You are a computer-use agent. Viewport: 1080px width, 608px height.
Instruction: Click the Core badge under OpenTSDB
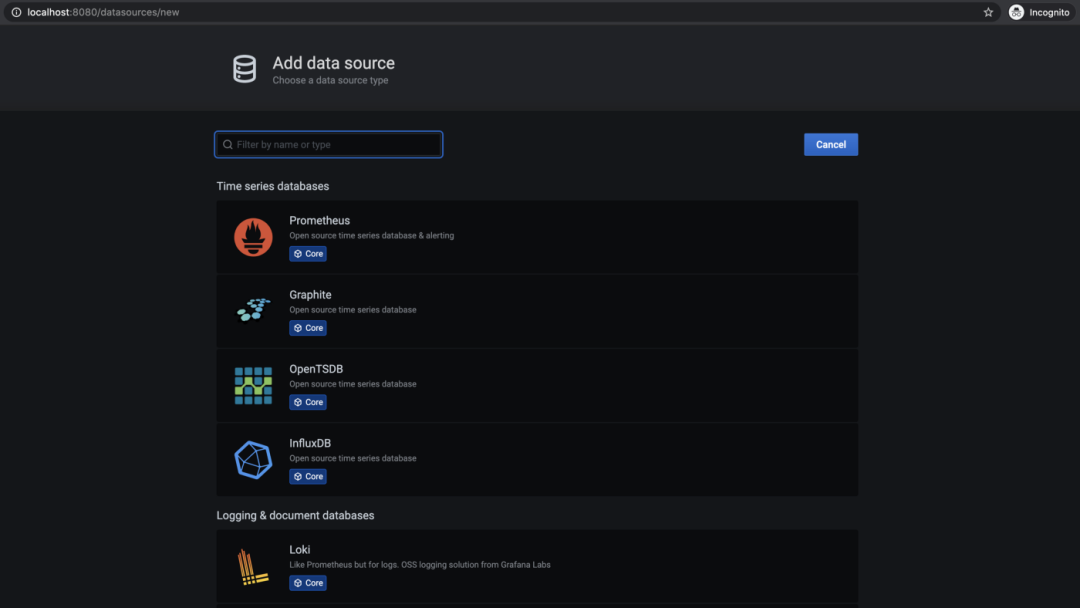(308, 402)
